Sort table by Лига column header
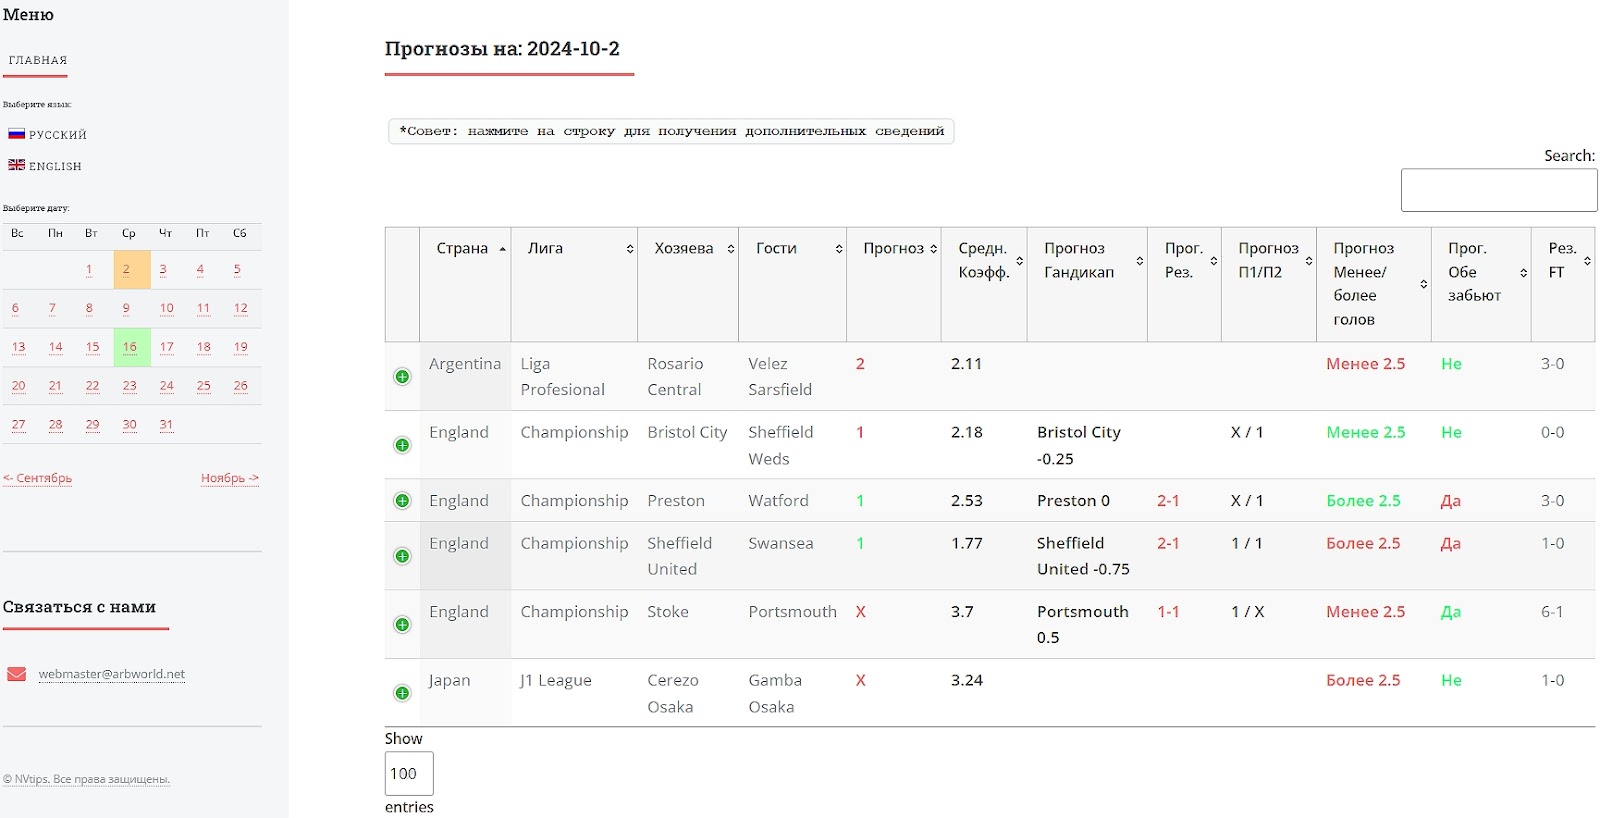Viewport: 1600px width, 818px height. (573, 249)
